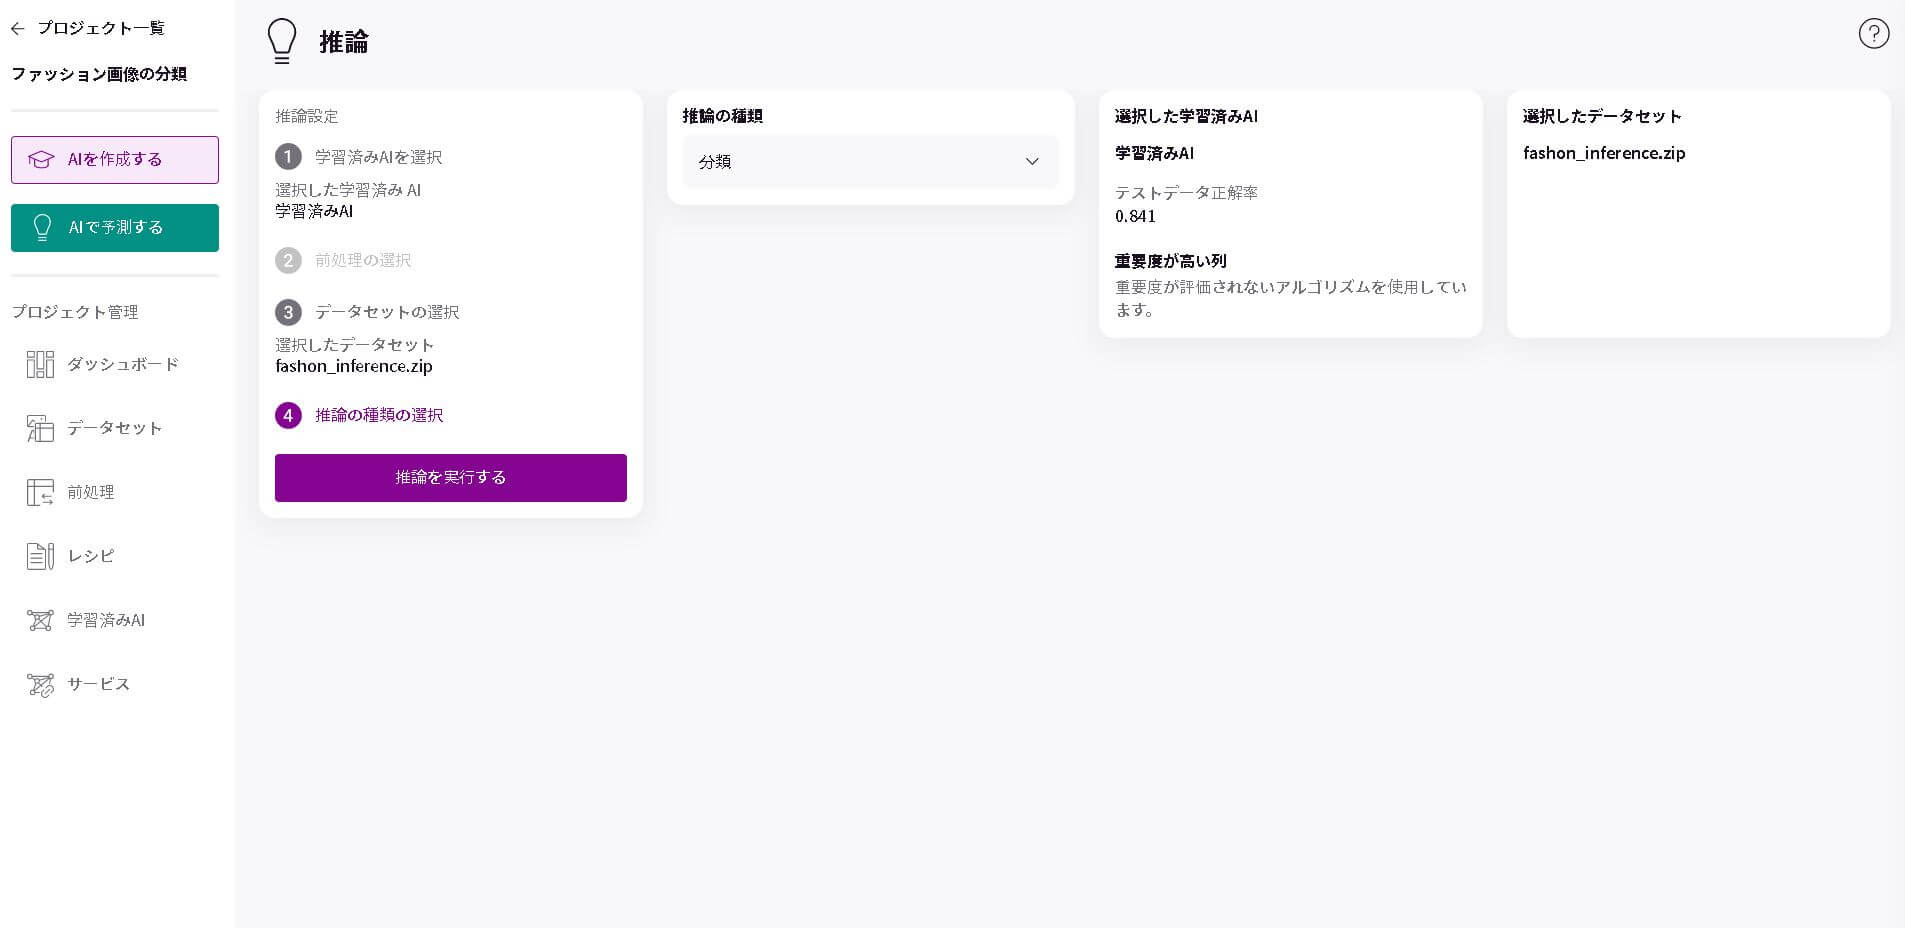Run inference with 推論を実行する button
The image size is (1905, 928).
pos(450,478)
